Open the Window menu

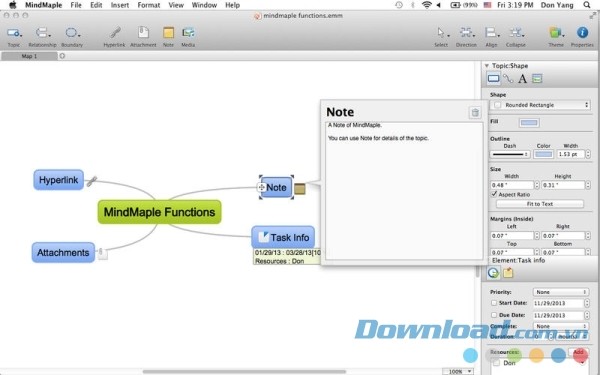click(204, 5)
